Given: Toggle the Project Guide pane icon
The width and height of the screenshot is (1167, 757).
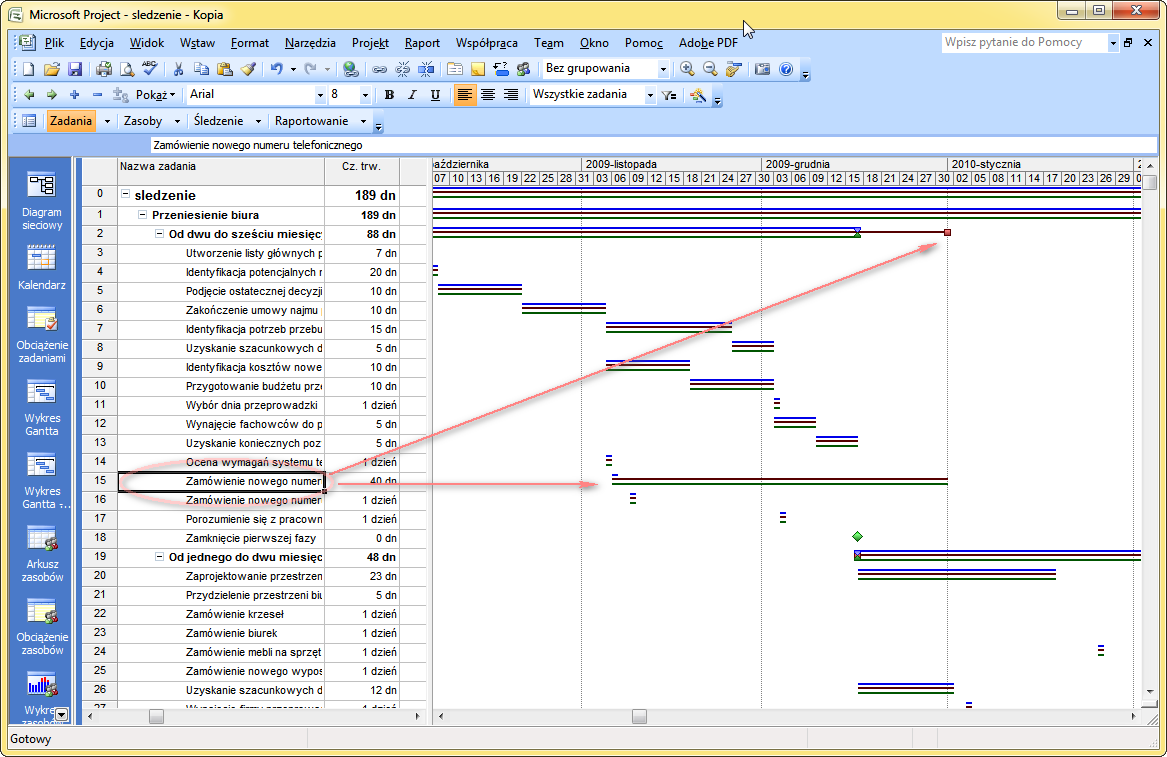Looking at the screenshot, I should pyautogui.click(x=29, y=121).
